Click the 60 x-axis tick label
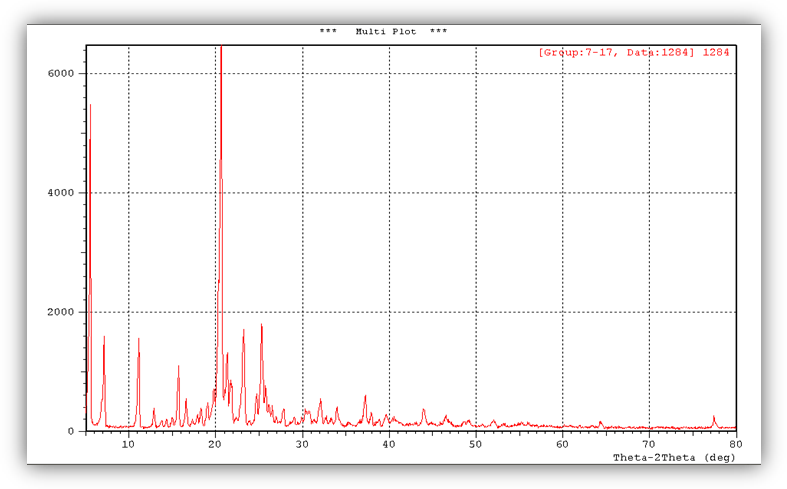Screen dimensions: 787x489 tap(562, 444)
